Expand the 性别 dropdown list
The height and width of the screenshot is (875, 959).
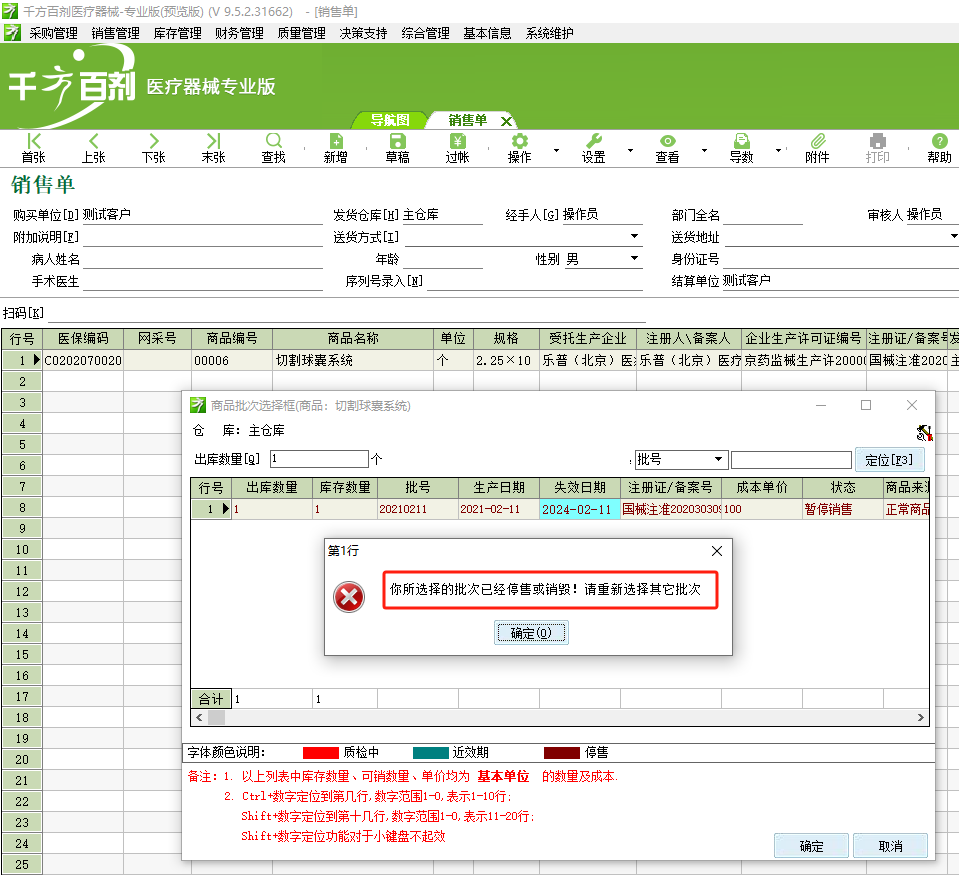click(x=635, y=259)
